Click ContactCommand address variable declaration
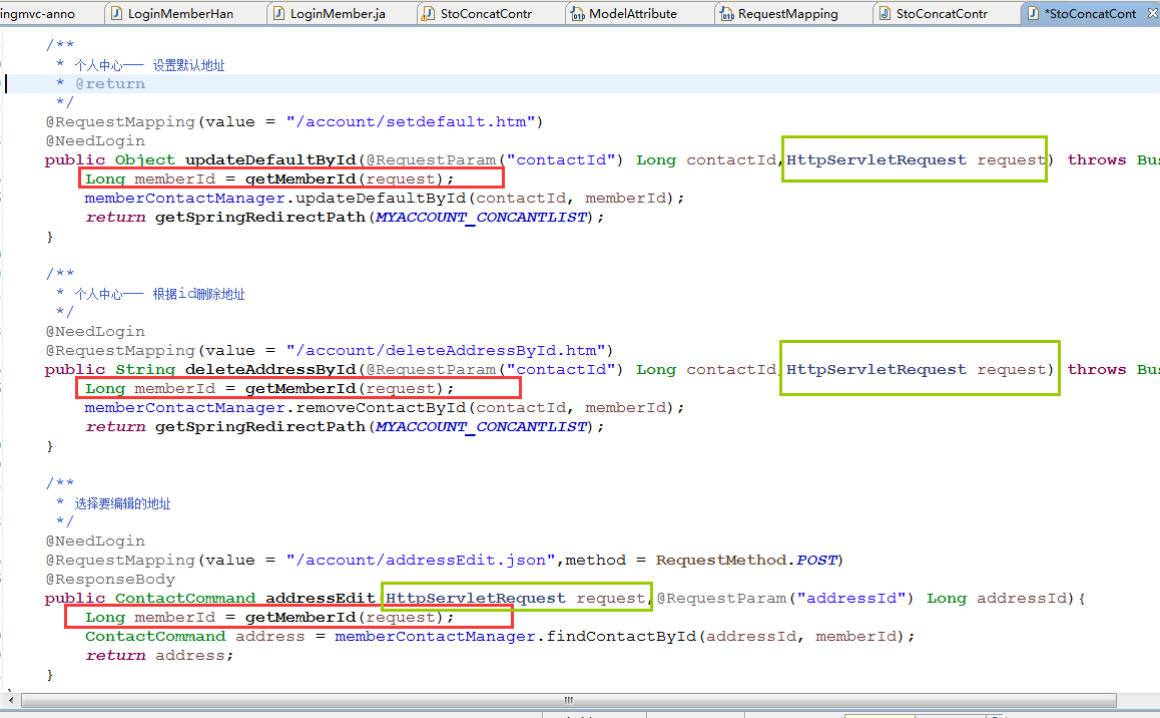The image size is (1160, 718). tap(194, 637)
